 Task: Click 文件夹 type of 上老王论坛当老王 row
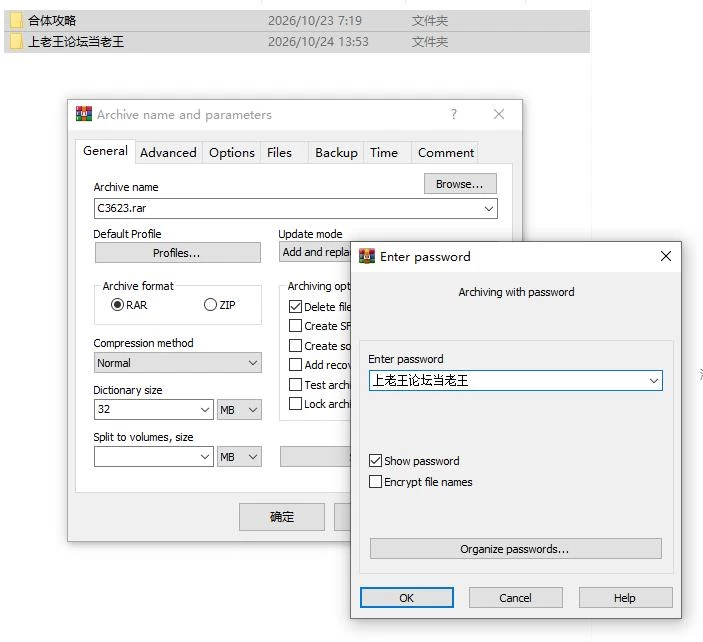pyautogui.click(x=430, y=42)
